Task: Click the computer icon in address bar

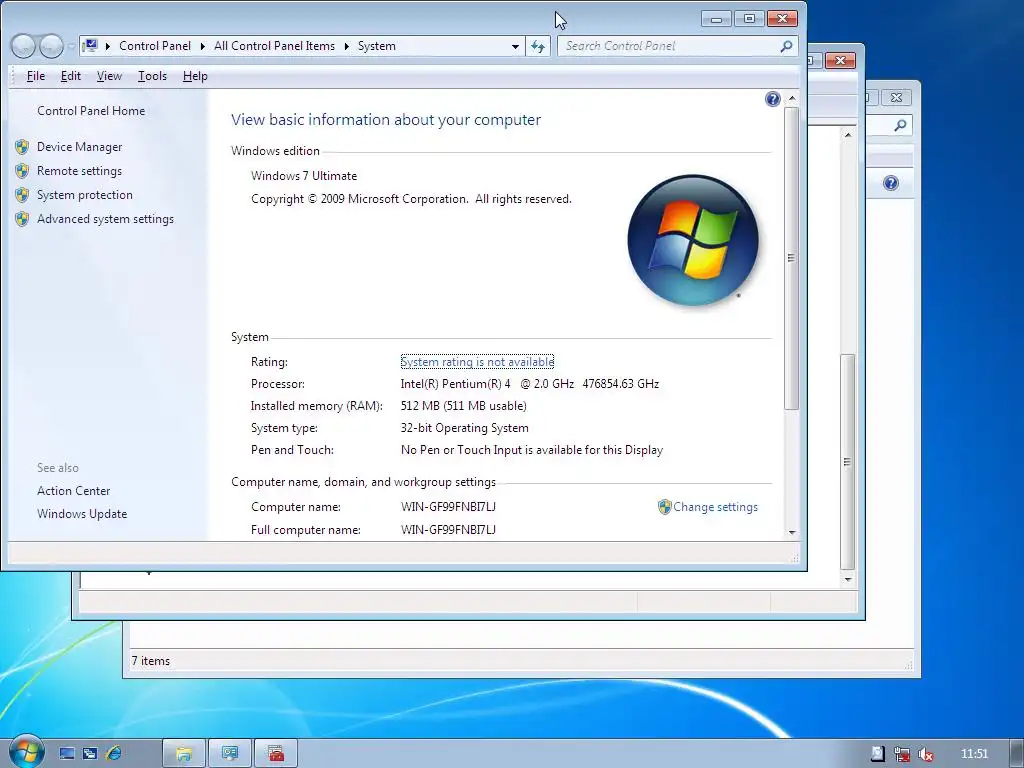Action: (91, 46)
